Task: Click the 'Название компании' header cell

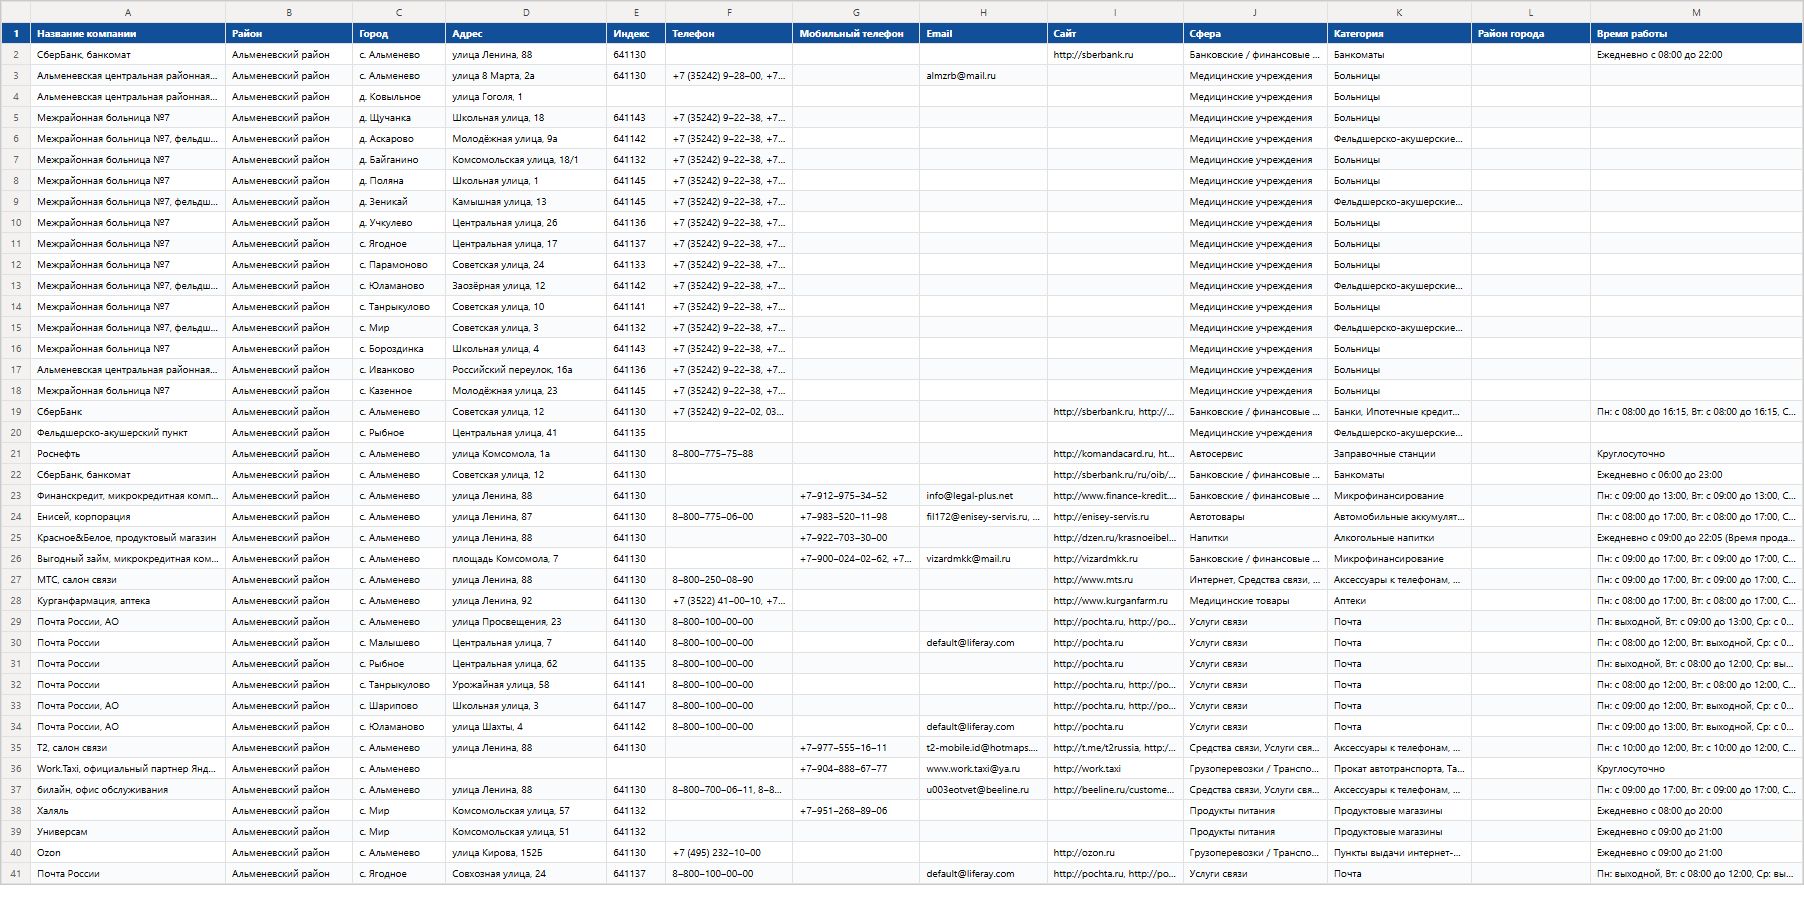Action: click(x=128, y=34)
